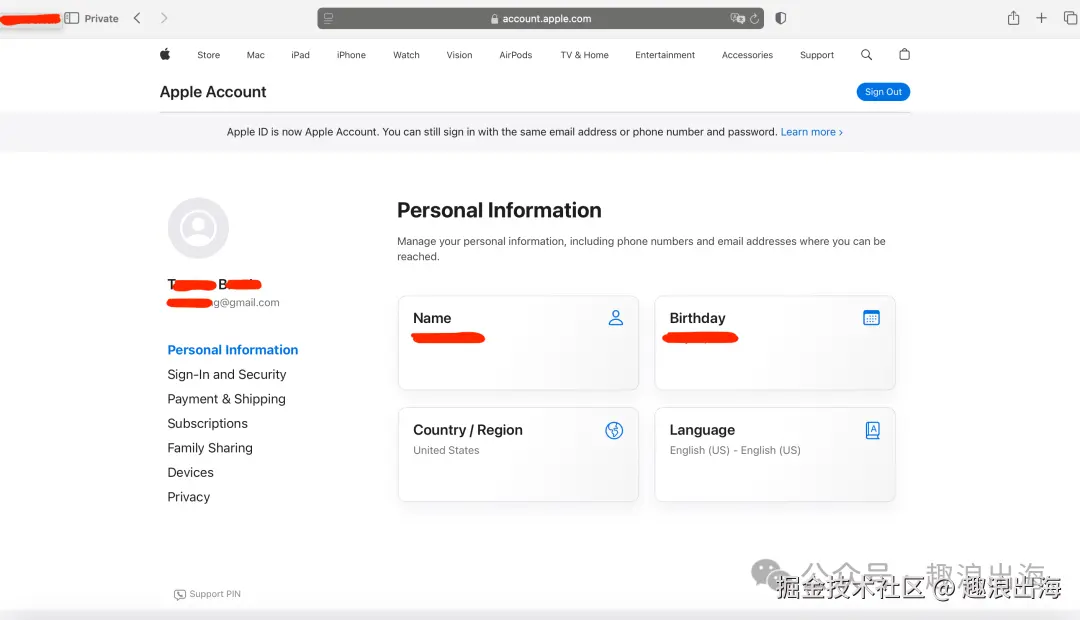This screenshot has height=620, width=1080.
Task: Open the search magnifier icon
Action: (x=866, y=54)
